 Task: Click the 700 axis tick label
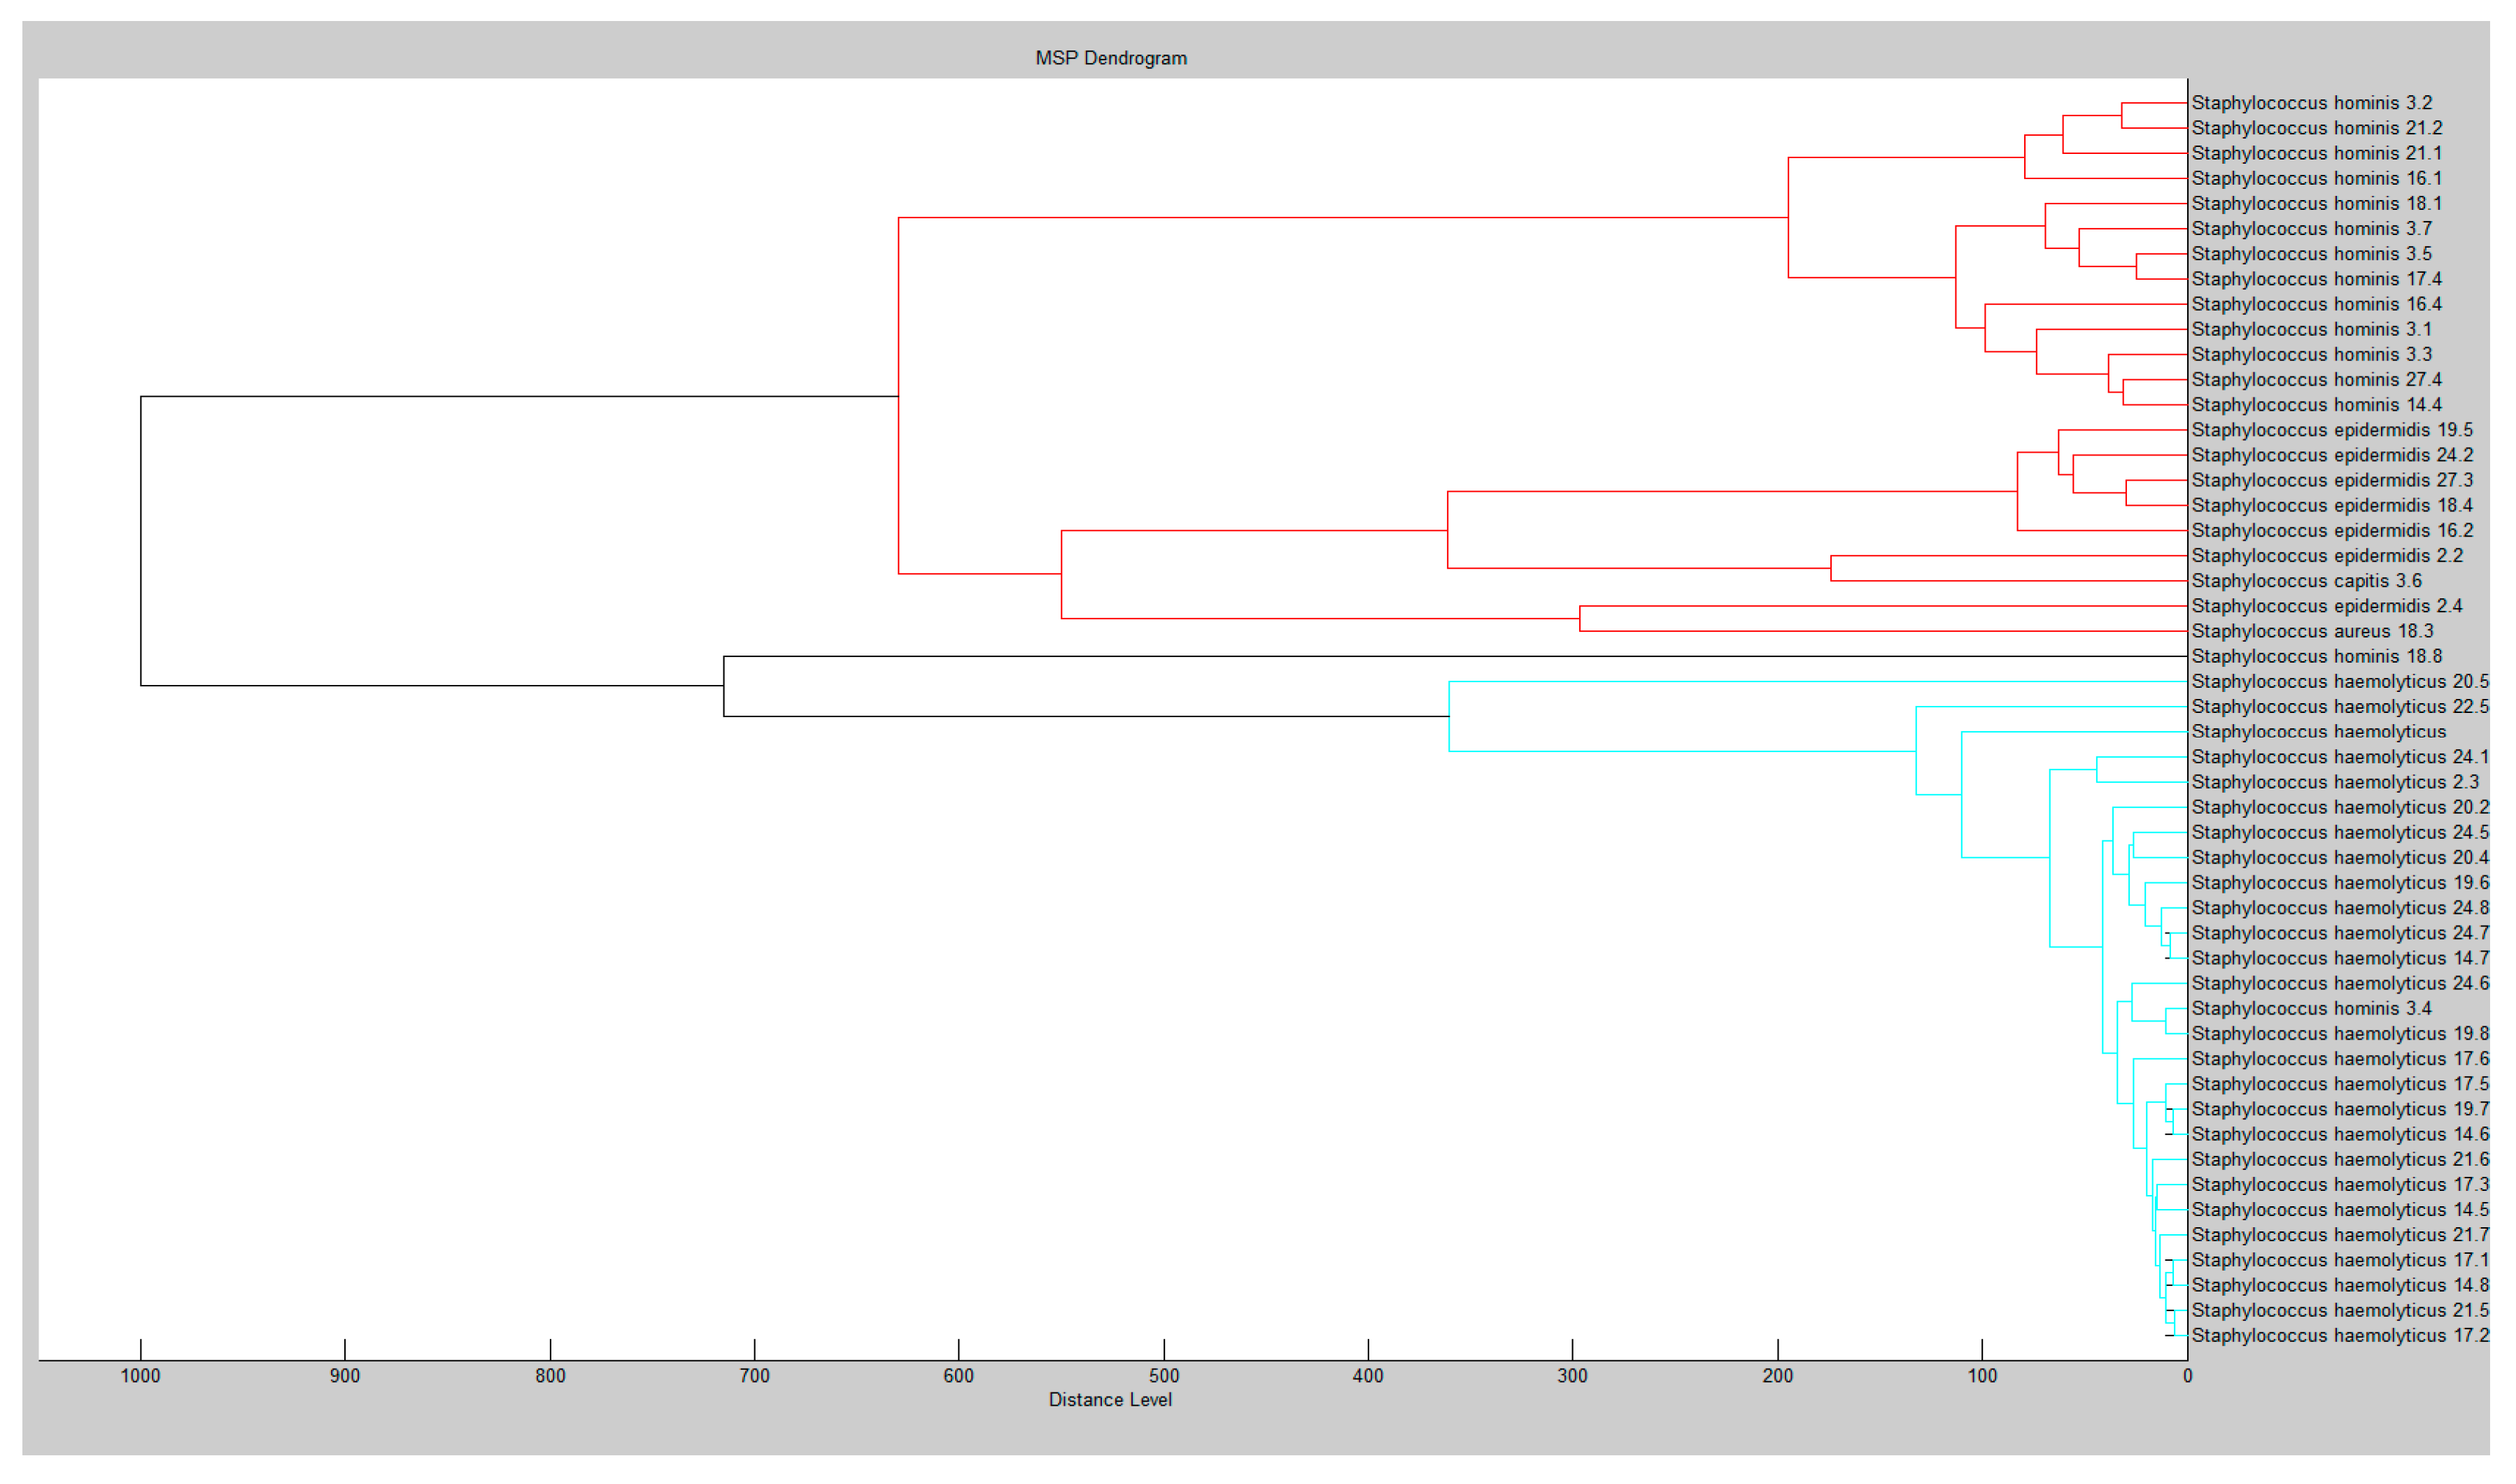pos(754,1376)
